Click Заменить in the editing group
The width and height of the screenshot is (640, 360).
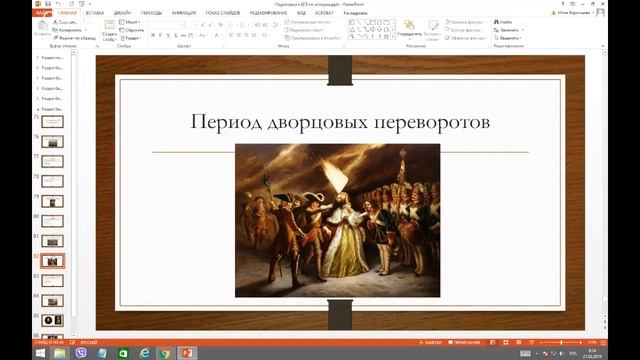[x=509, y=30]
